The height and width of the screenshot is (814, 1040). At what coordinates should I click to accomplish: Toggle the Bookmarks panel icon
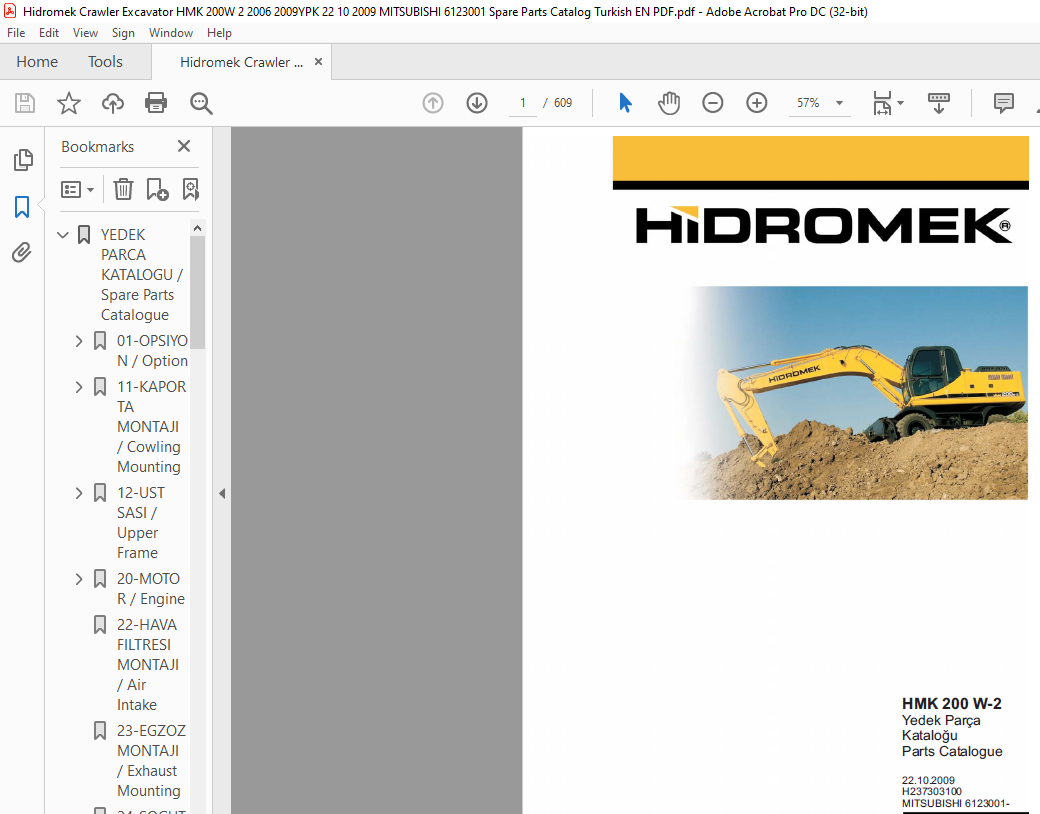point(22,207)
